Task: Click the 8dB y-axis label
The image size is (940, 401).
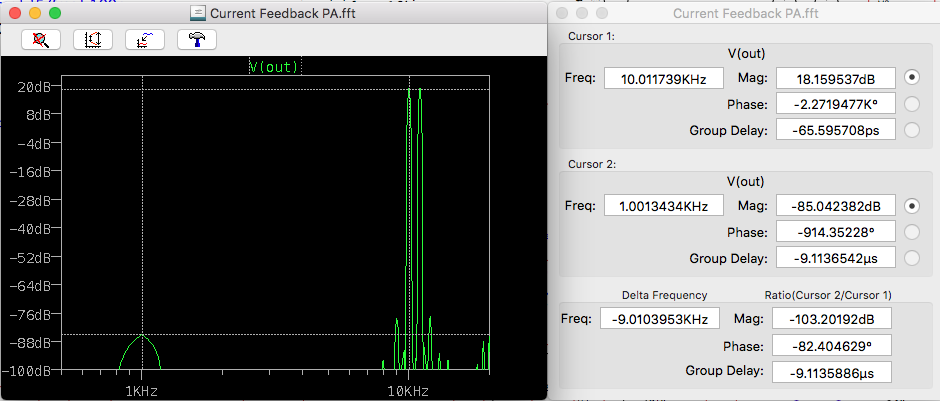Action: (x=37, y=114)
